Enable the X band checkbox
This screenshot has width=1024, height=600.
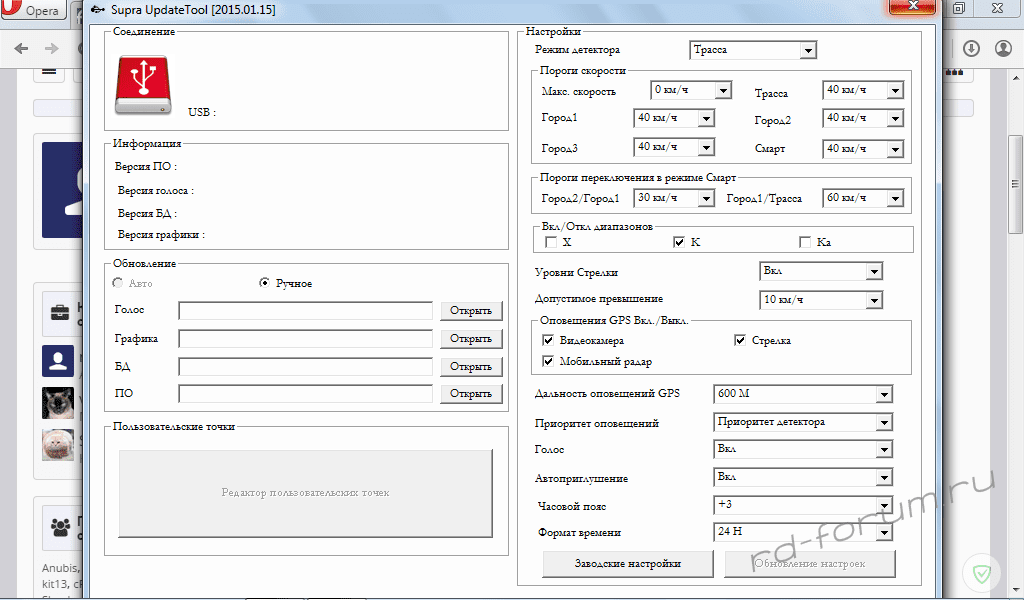pyautogui.click(x=551, y=242)
